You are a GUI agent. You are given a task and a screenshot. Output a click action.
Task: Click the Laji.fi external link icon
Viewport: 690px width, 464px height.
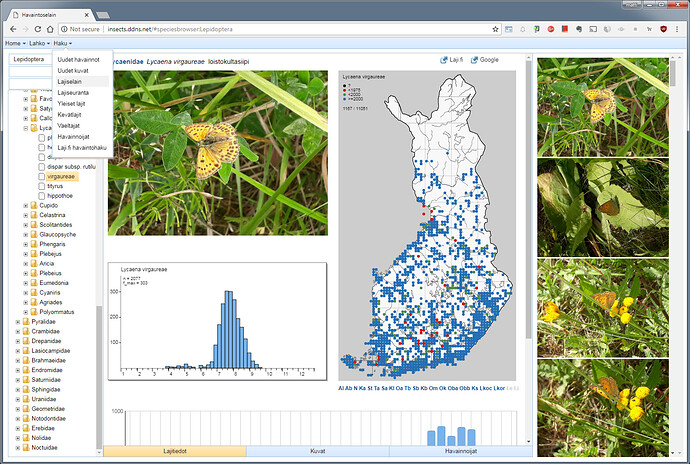click(444, 60)
